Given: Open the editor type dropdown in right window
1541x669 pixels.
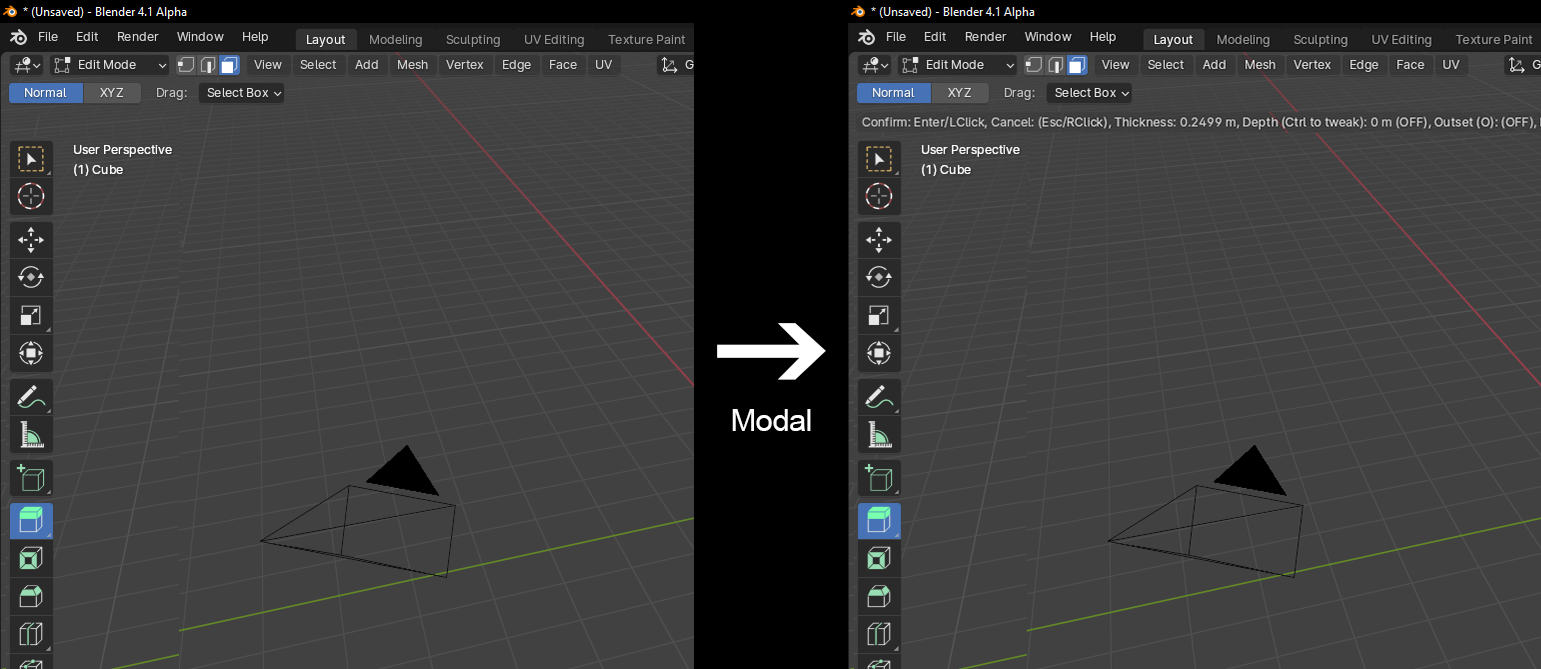Looking at the screenshot, I should [875, 65].
